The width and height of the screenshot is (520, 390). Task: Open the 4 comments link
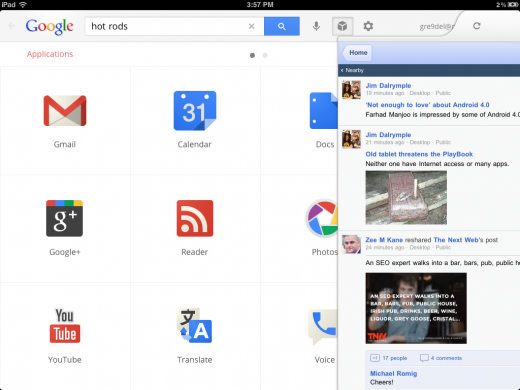pos(441,358)
